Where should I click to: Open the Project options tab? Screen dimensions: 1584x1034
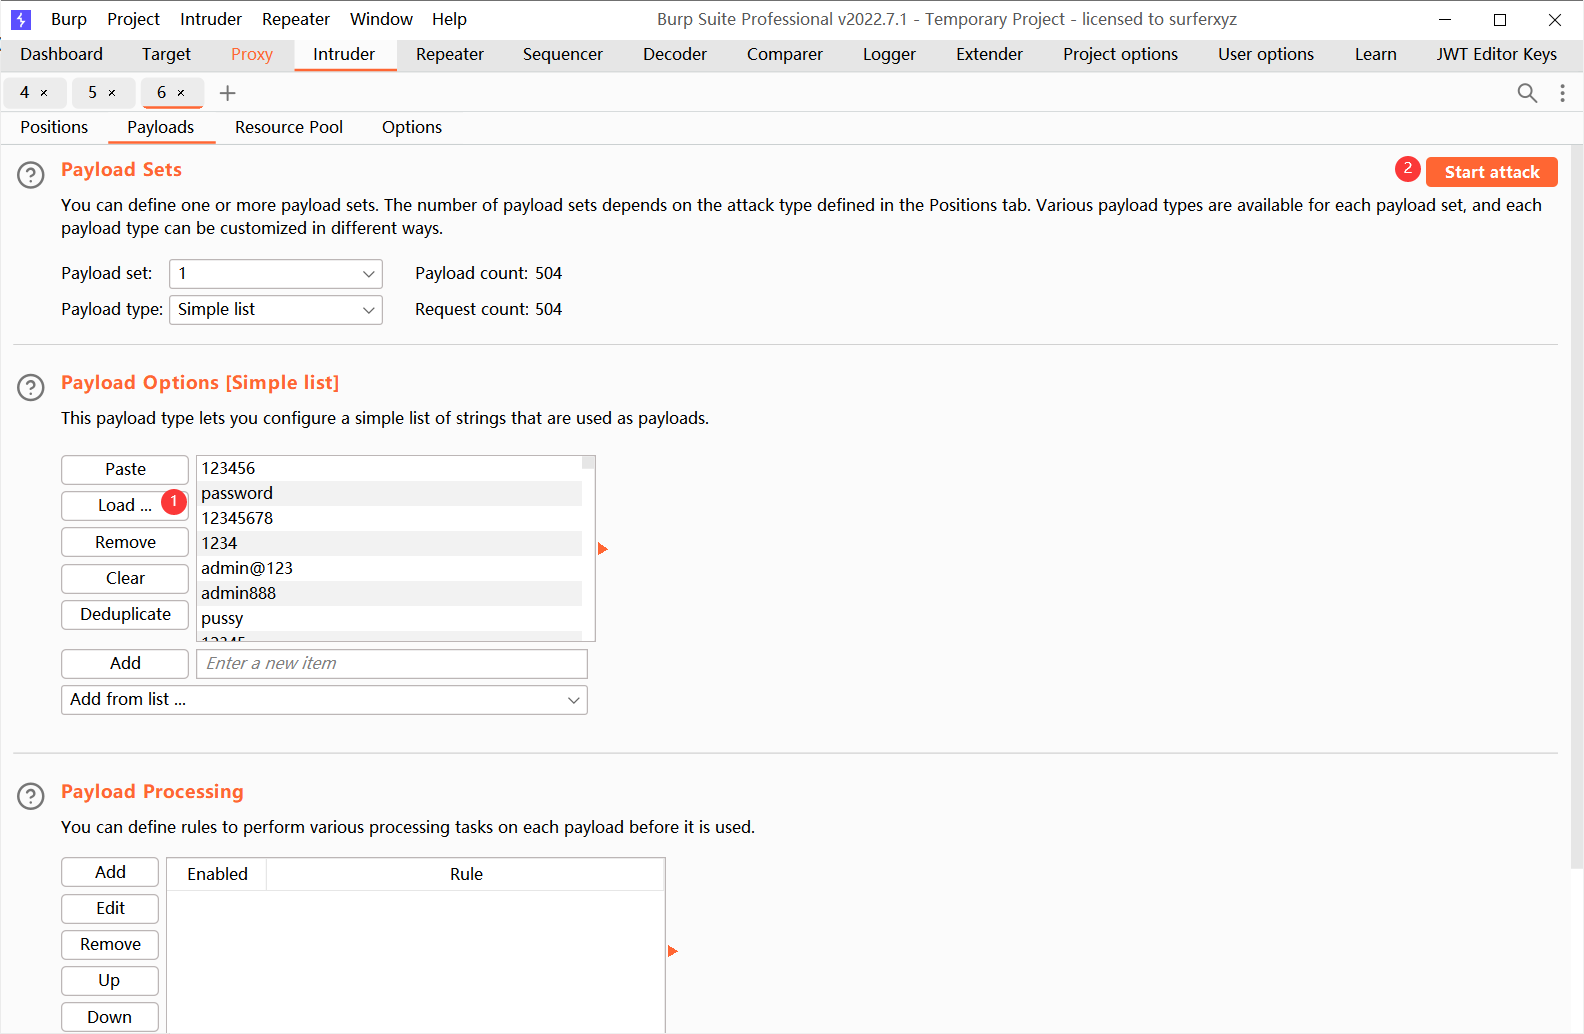click(x=1120, y=55)
